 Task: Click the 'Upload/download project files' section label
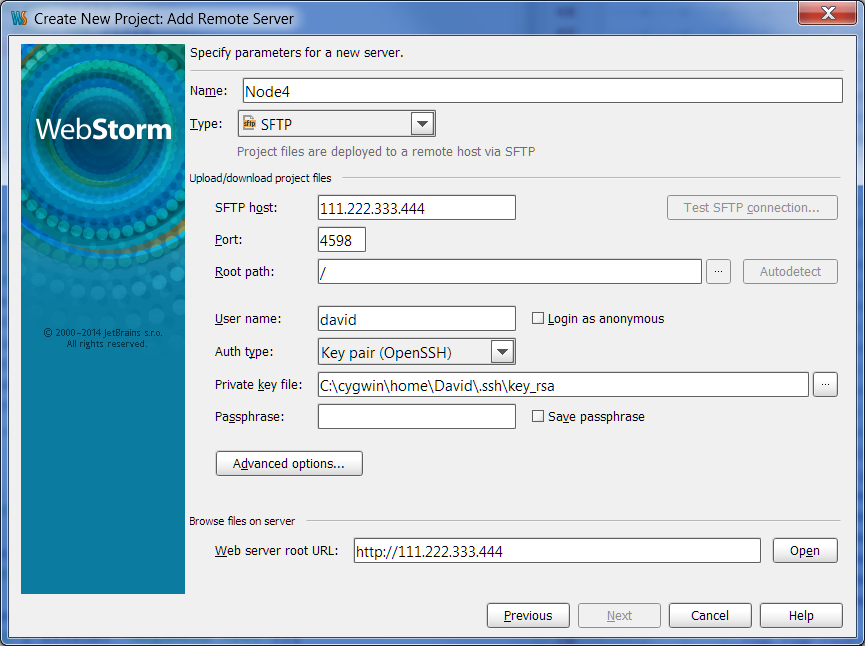pos(260,178)
